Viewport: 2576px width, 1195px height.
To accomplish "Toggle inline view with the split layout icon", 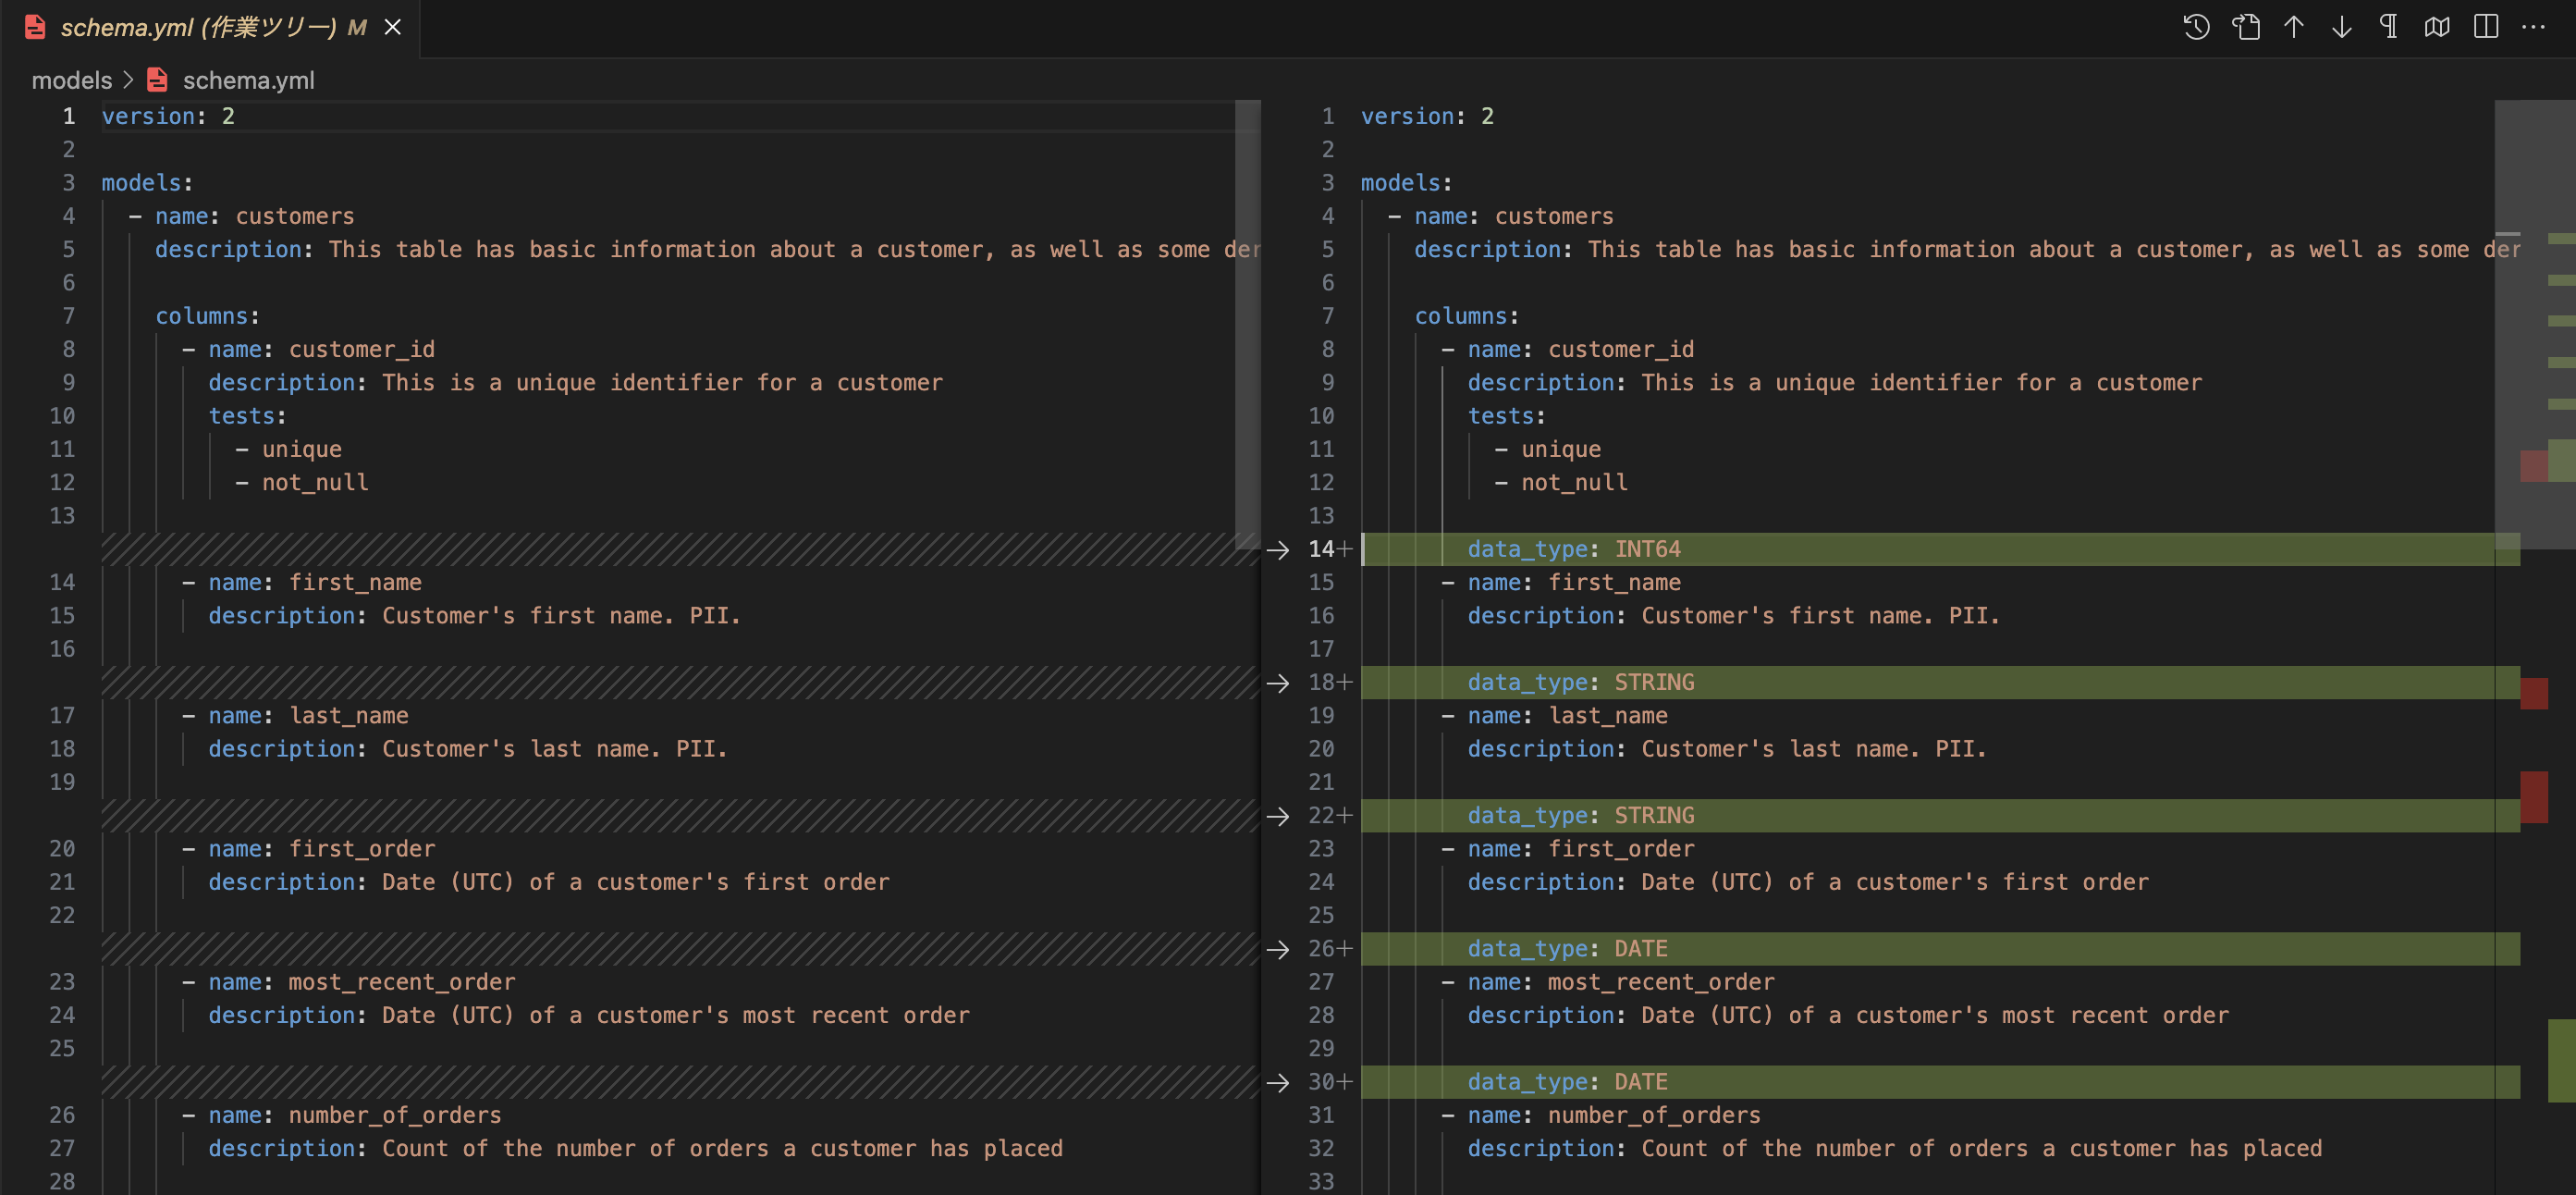I will [2486, 27].
